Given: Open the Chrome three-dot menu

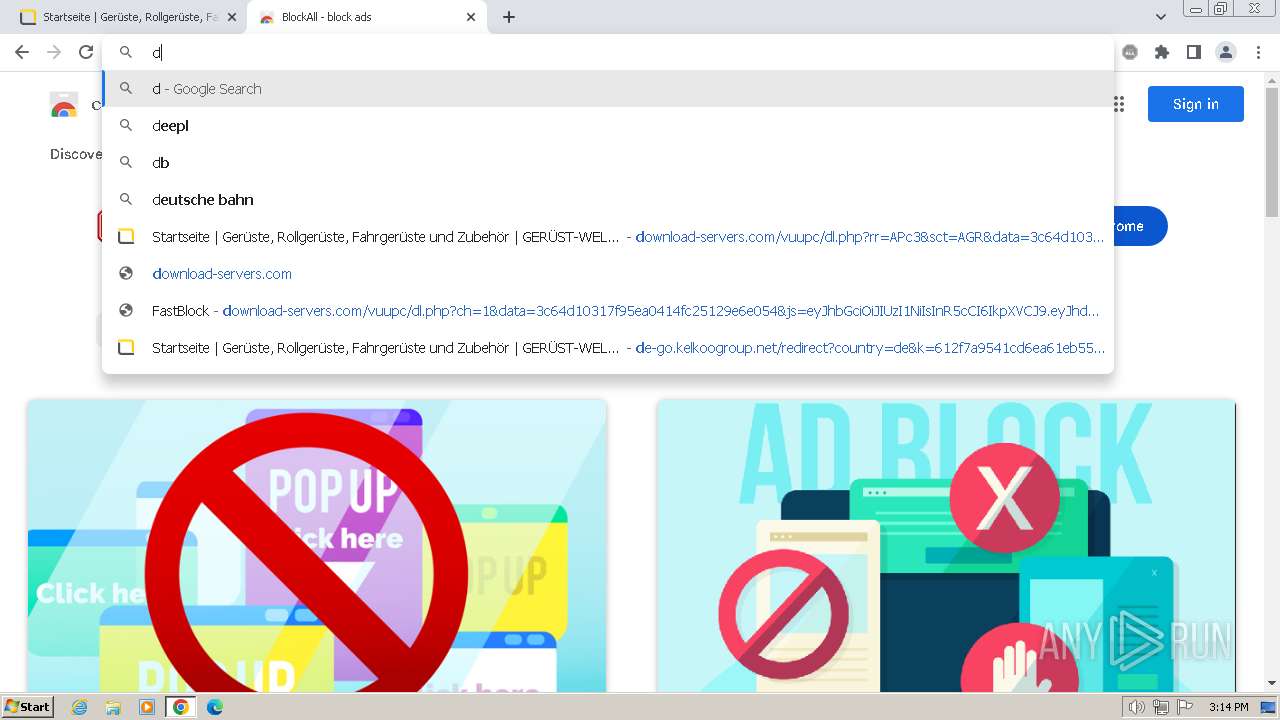Looking at the screenshot, I should [x=1258, y=52].
